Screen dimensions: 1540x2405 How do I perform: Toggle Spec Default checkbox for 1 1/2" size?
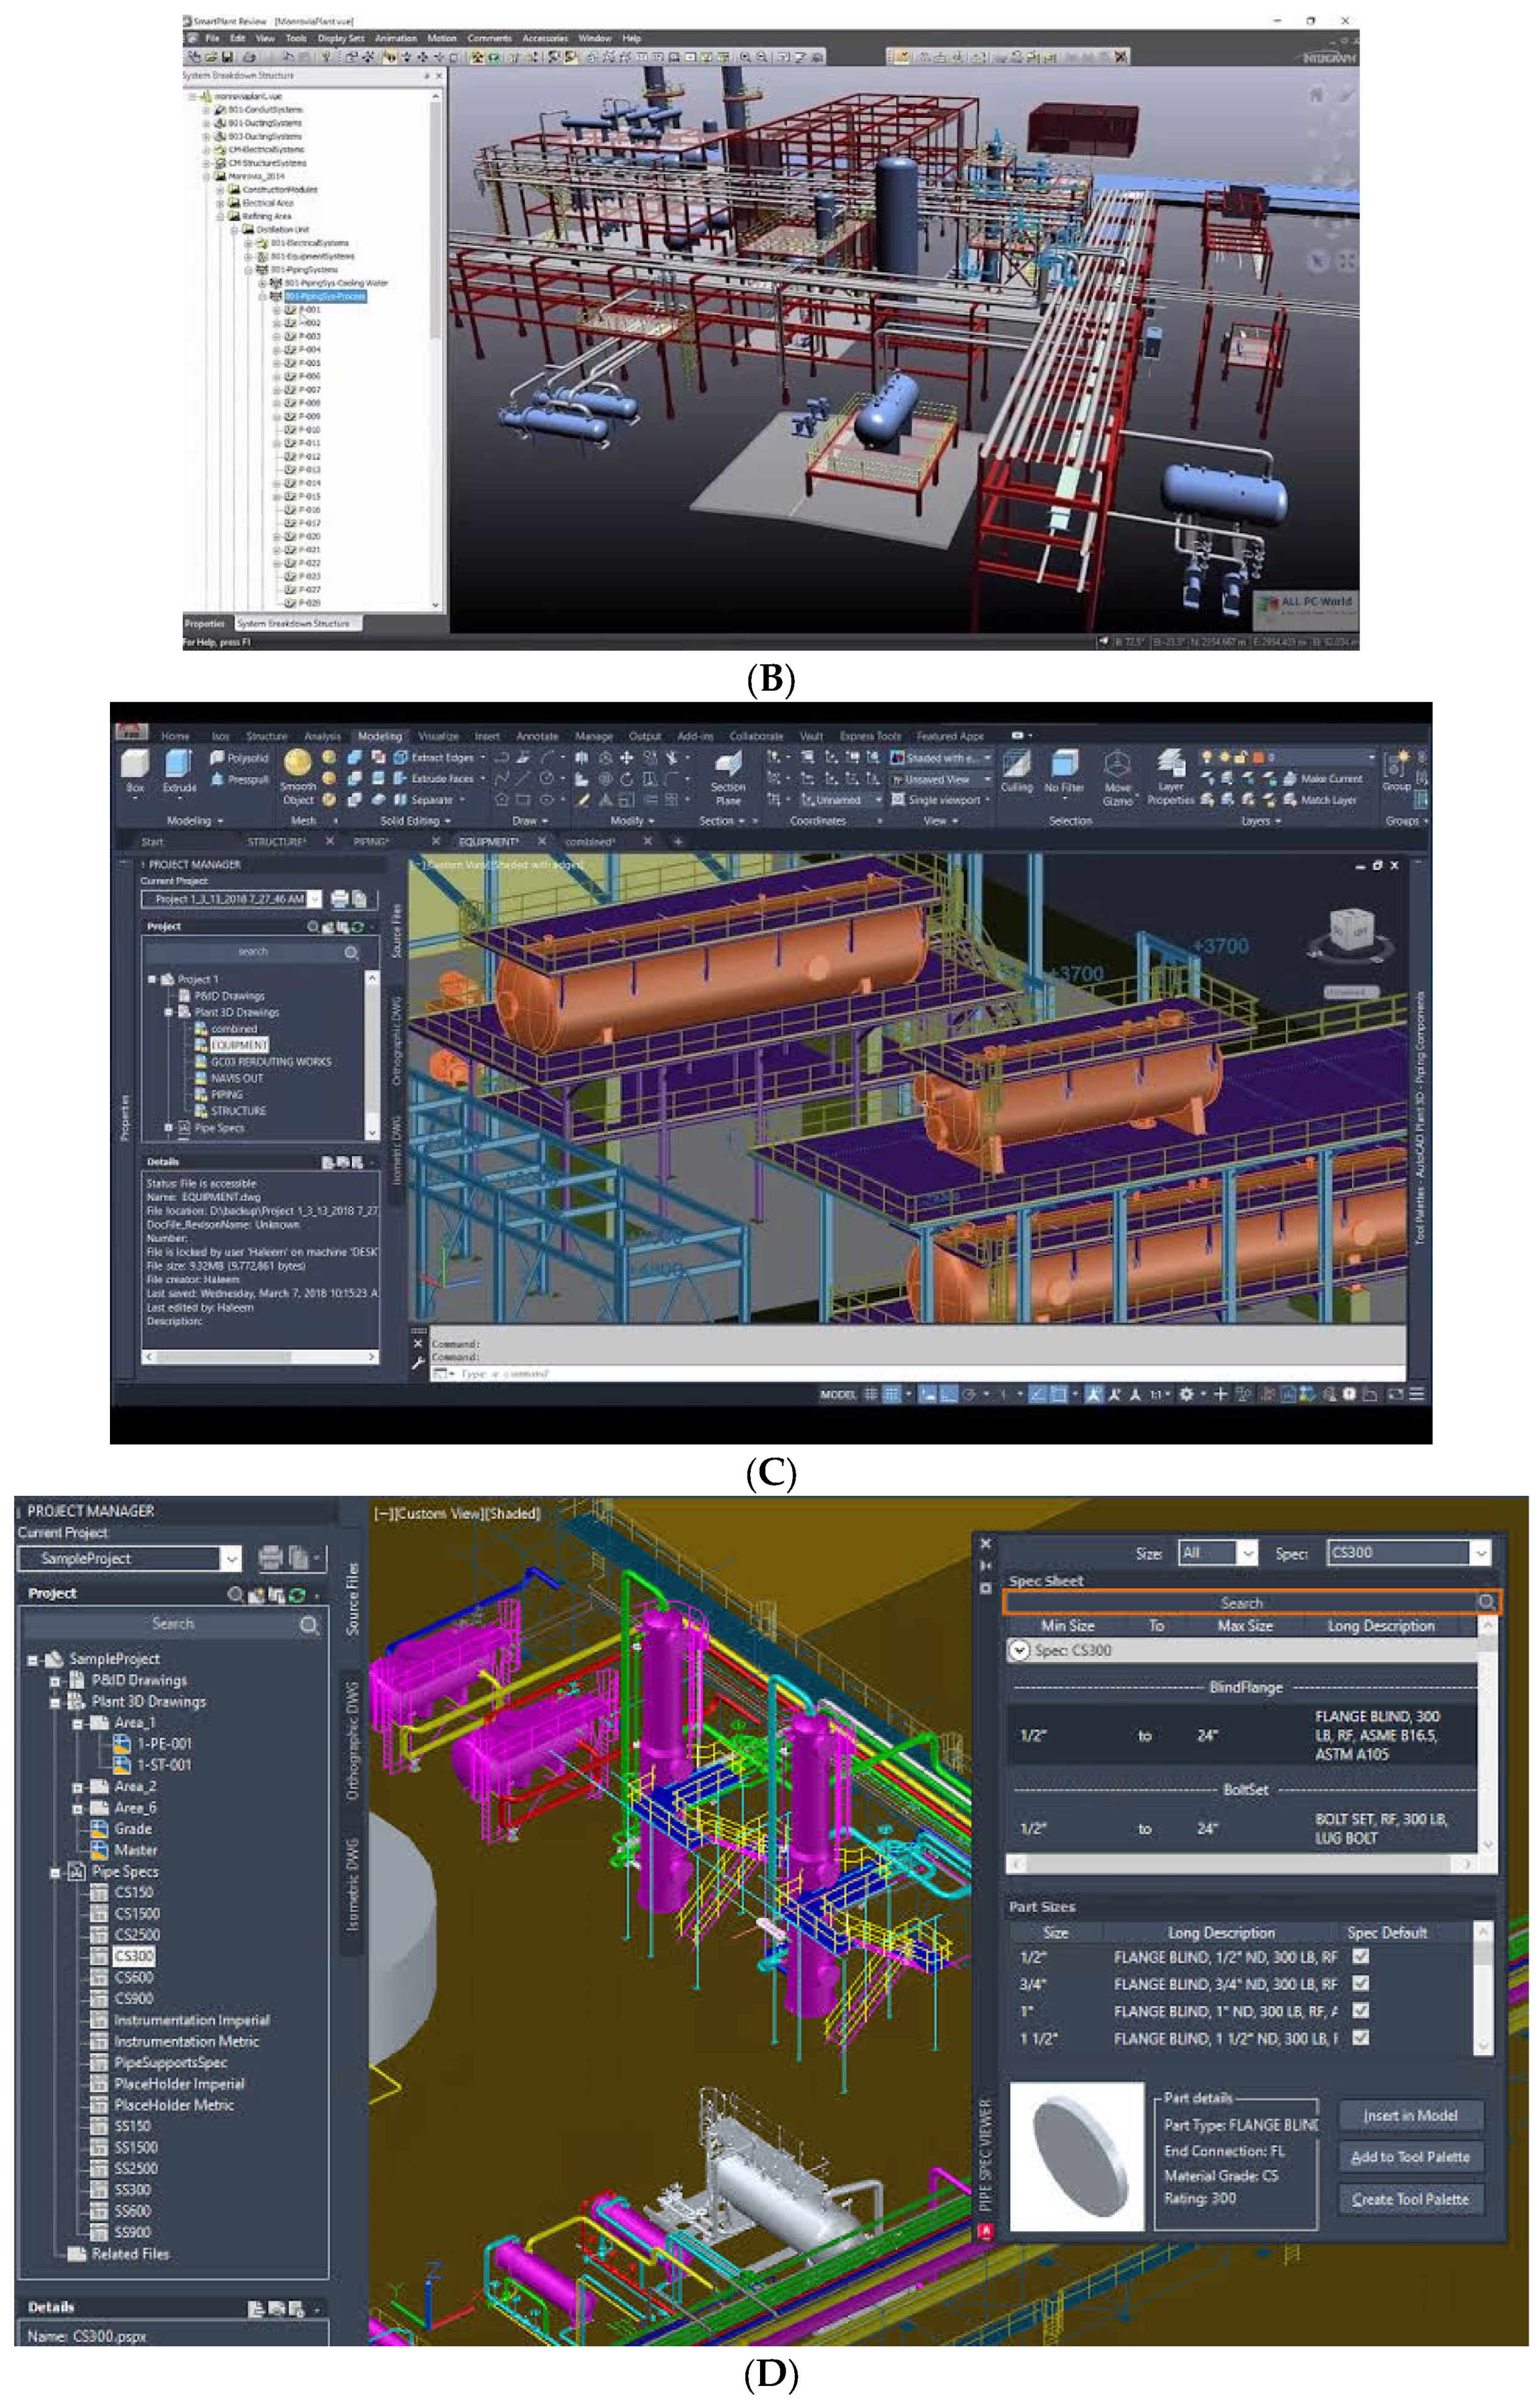pos(1360,2037)
